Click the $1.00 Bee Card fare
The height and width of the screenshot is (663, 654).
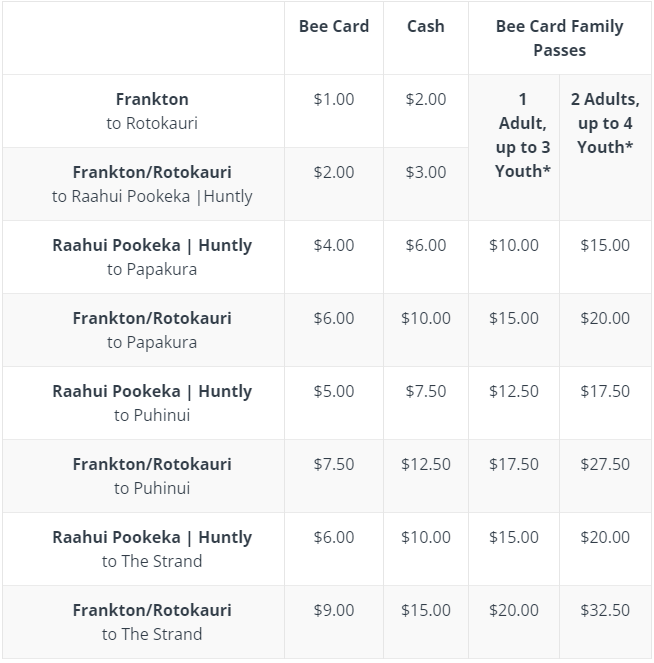point(333,99)
